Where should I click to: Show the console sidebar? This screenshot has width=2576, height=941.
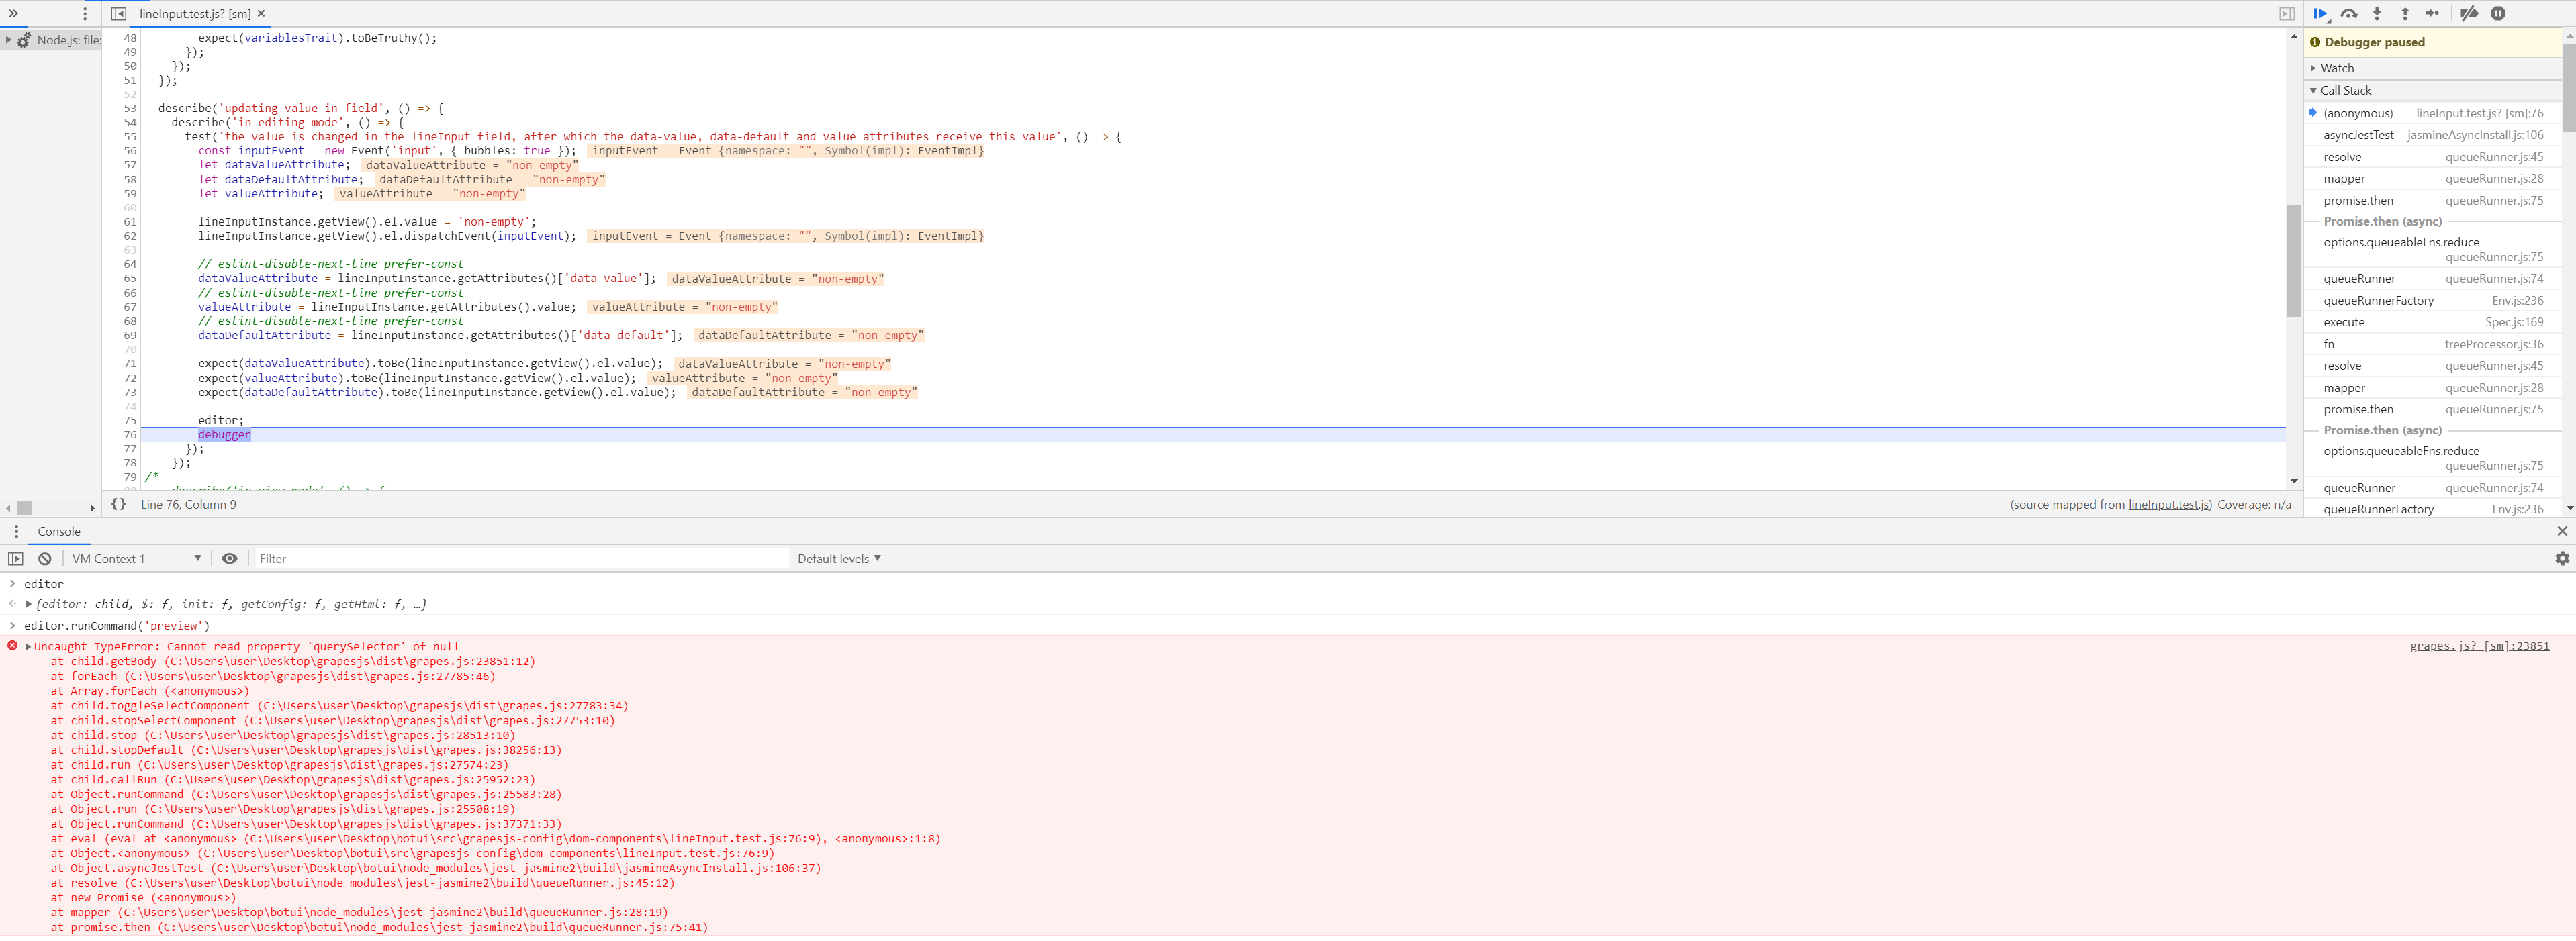(15, 558)
